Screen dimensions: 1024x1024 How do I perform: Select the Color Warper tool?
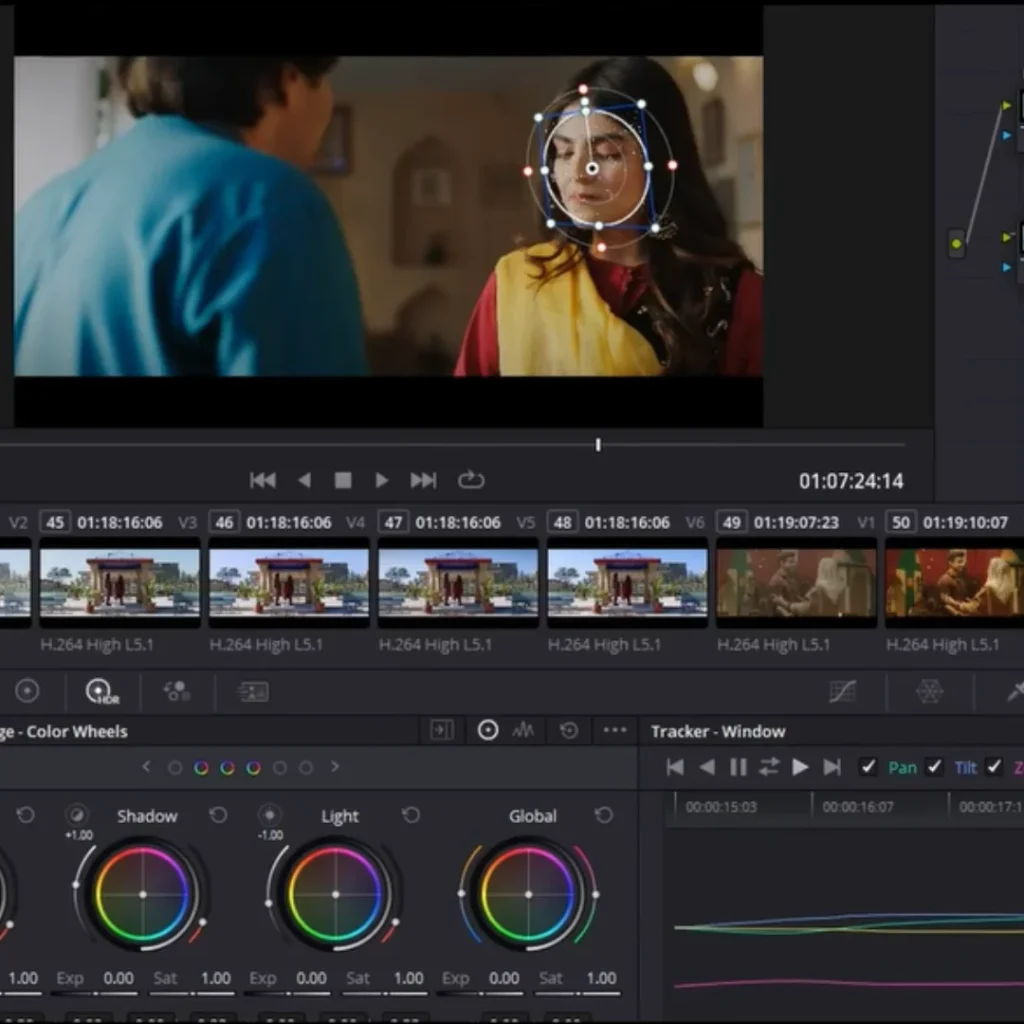(930, 691)
